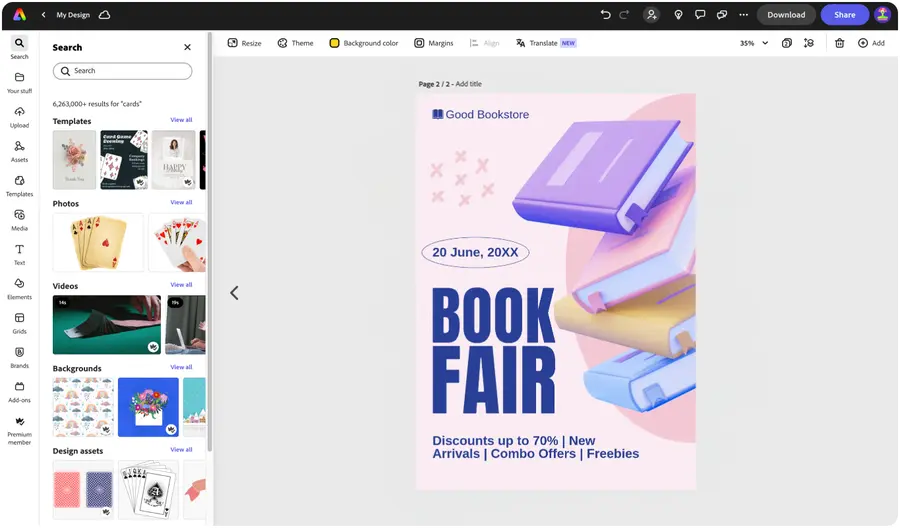Open the Media panel

20,220
